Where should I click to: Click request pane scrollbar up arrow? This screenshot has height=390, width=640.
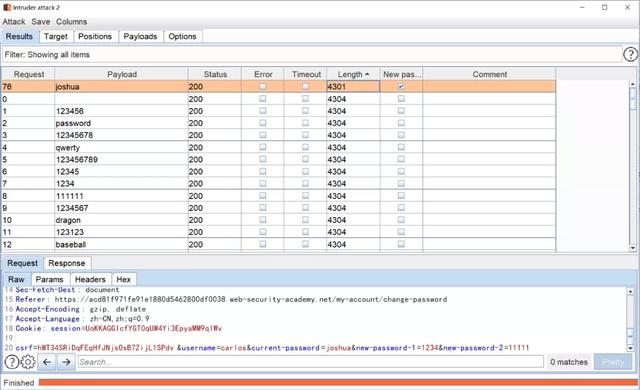click(x=630, y=291)
